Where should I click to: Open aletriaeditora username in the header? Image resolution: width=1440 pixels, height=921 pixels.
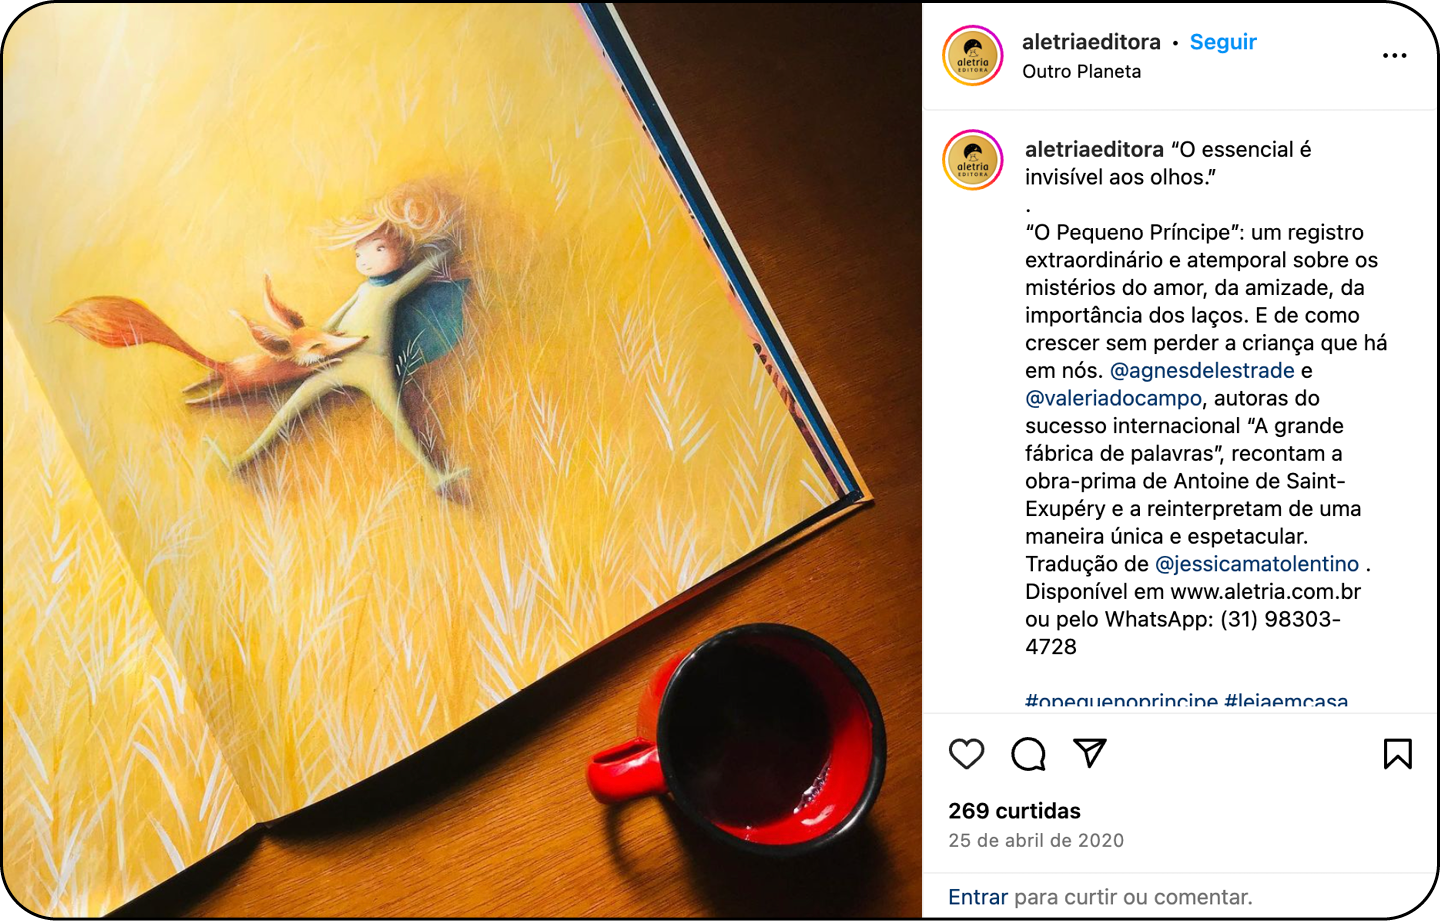(x=1091, y=42)
